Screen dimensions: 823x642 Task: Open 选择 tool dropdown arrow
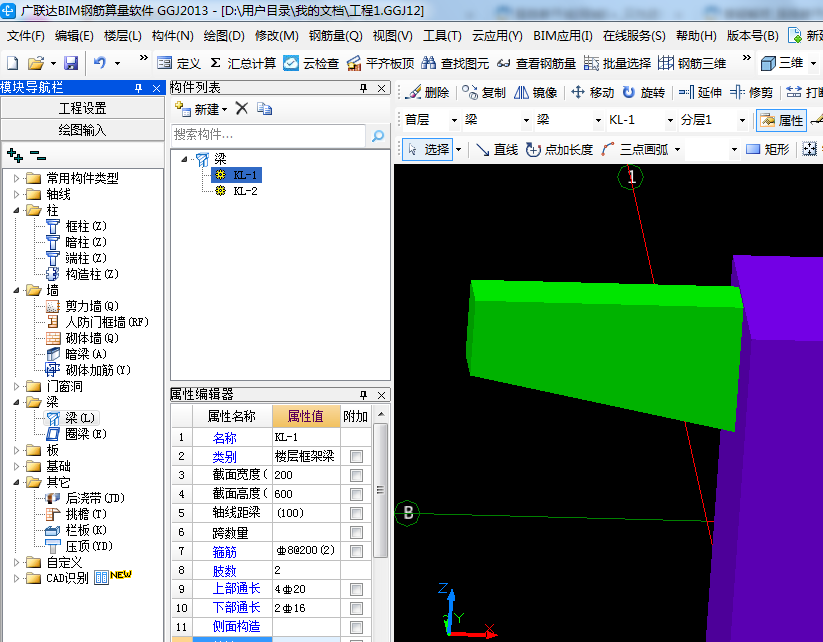tap(459, 150)
